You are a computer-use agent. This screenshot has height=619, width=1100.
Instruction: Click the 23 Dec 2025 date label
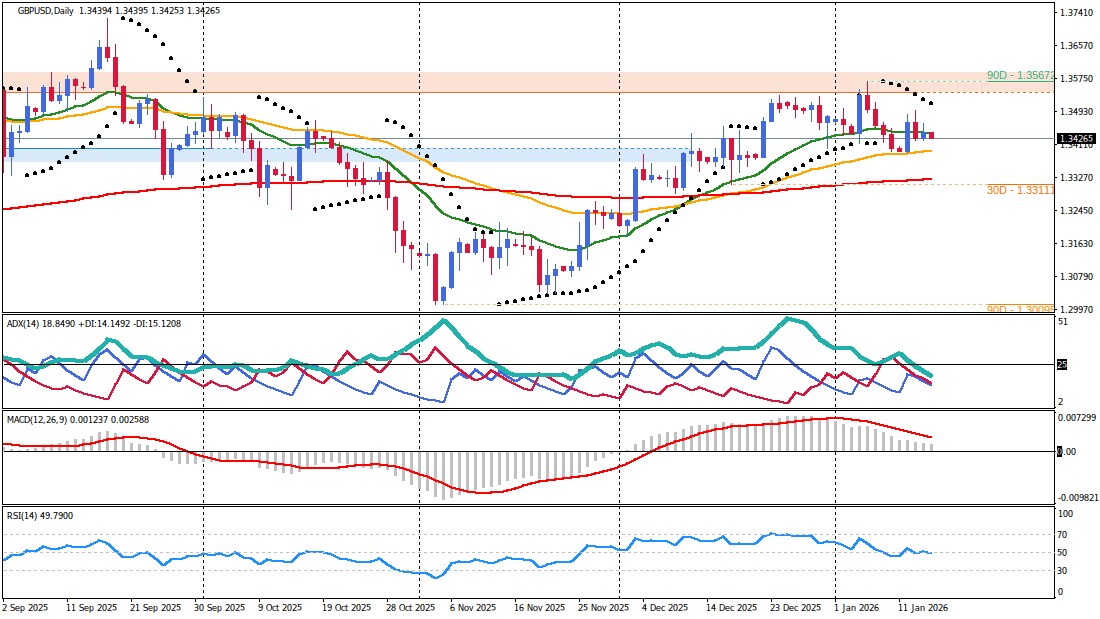click(795, 608)
